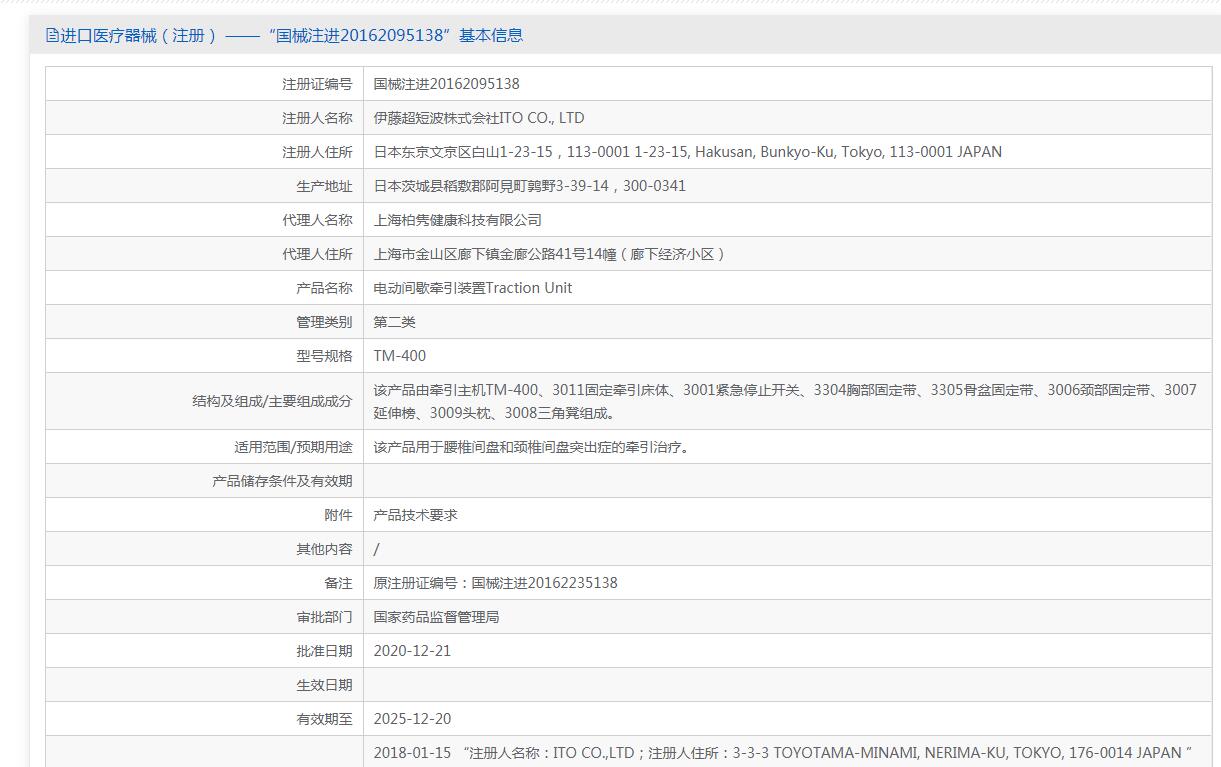Select production address 日本茨城县稻敷郡 value
Viewport: 1221px width, 767px height.
coord(530,186)
